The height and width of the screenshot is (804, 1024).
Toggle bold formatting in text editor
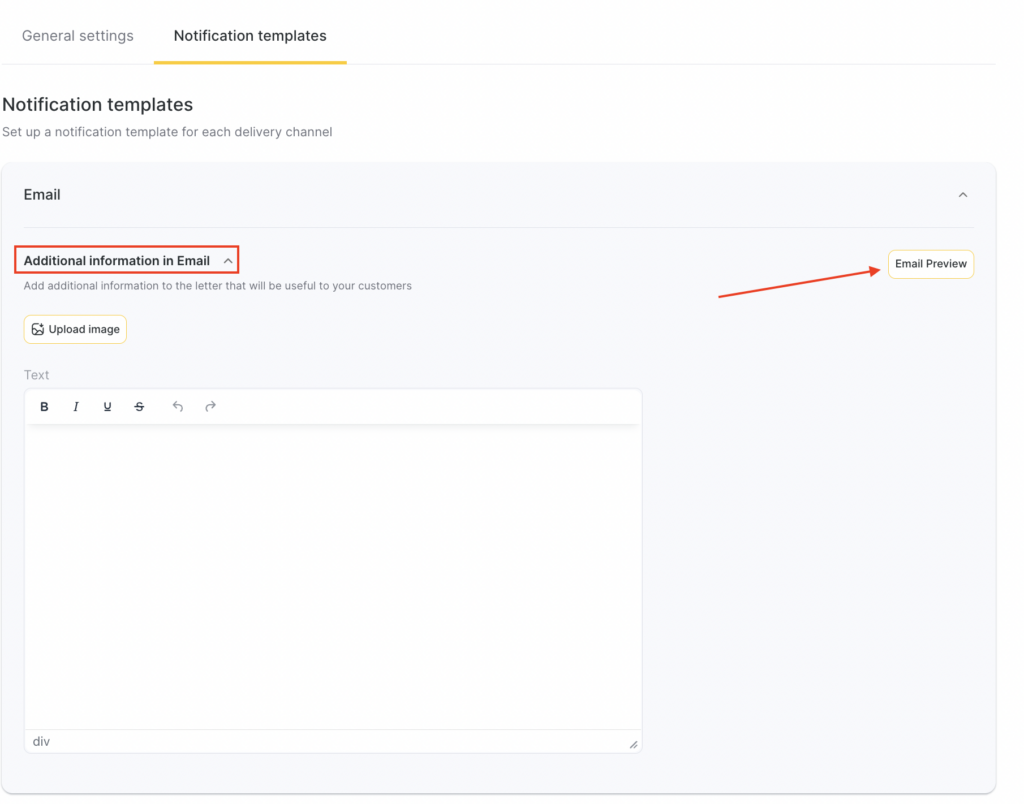(44, 407)
